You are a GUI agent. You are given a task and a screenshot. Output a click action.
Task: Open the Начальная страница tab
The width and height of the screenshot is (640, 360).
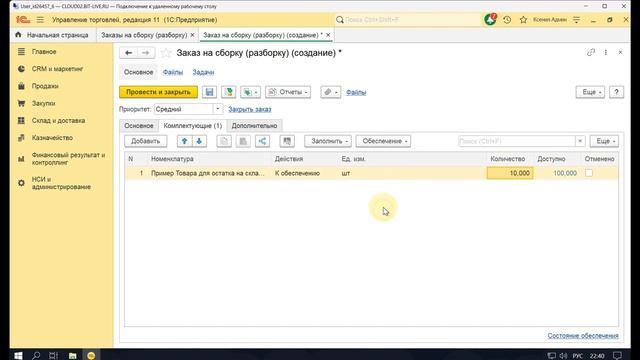click(52, 35)
